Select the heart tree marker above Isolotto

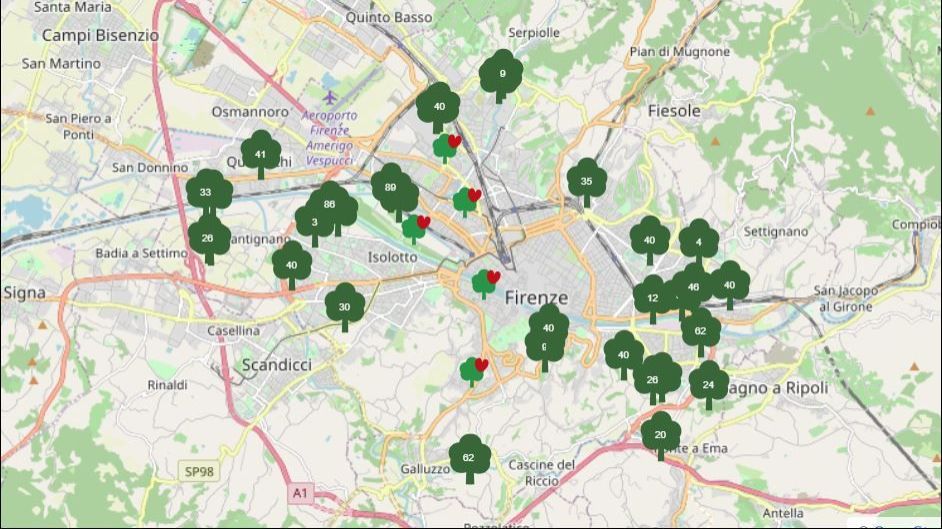click(x=415, y=228)
